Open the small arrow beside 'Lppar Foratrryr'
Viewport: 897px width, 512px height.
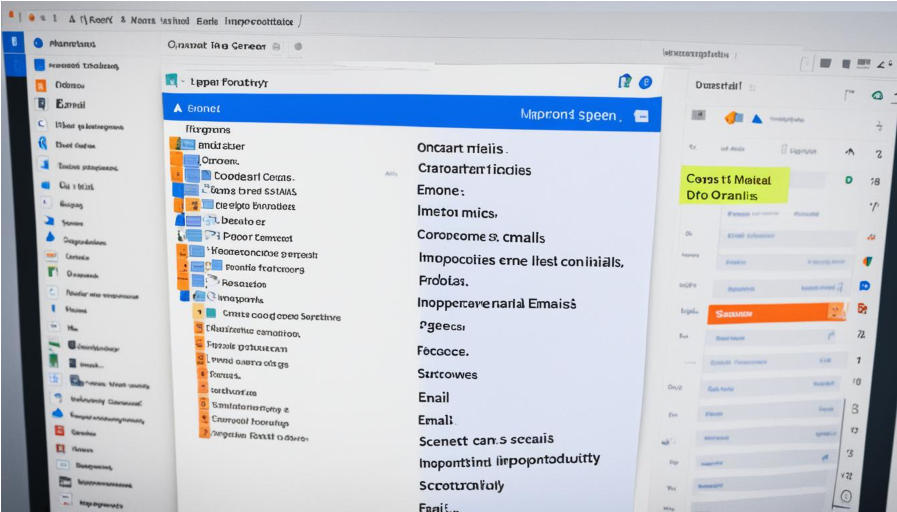tap(183, 82)
